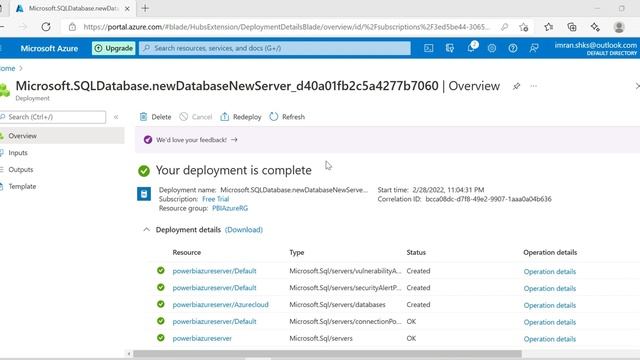
Task: Open powerbiazureserver/Default vulnerabilityA resource link
Action: (214, 271)
